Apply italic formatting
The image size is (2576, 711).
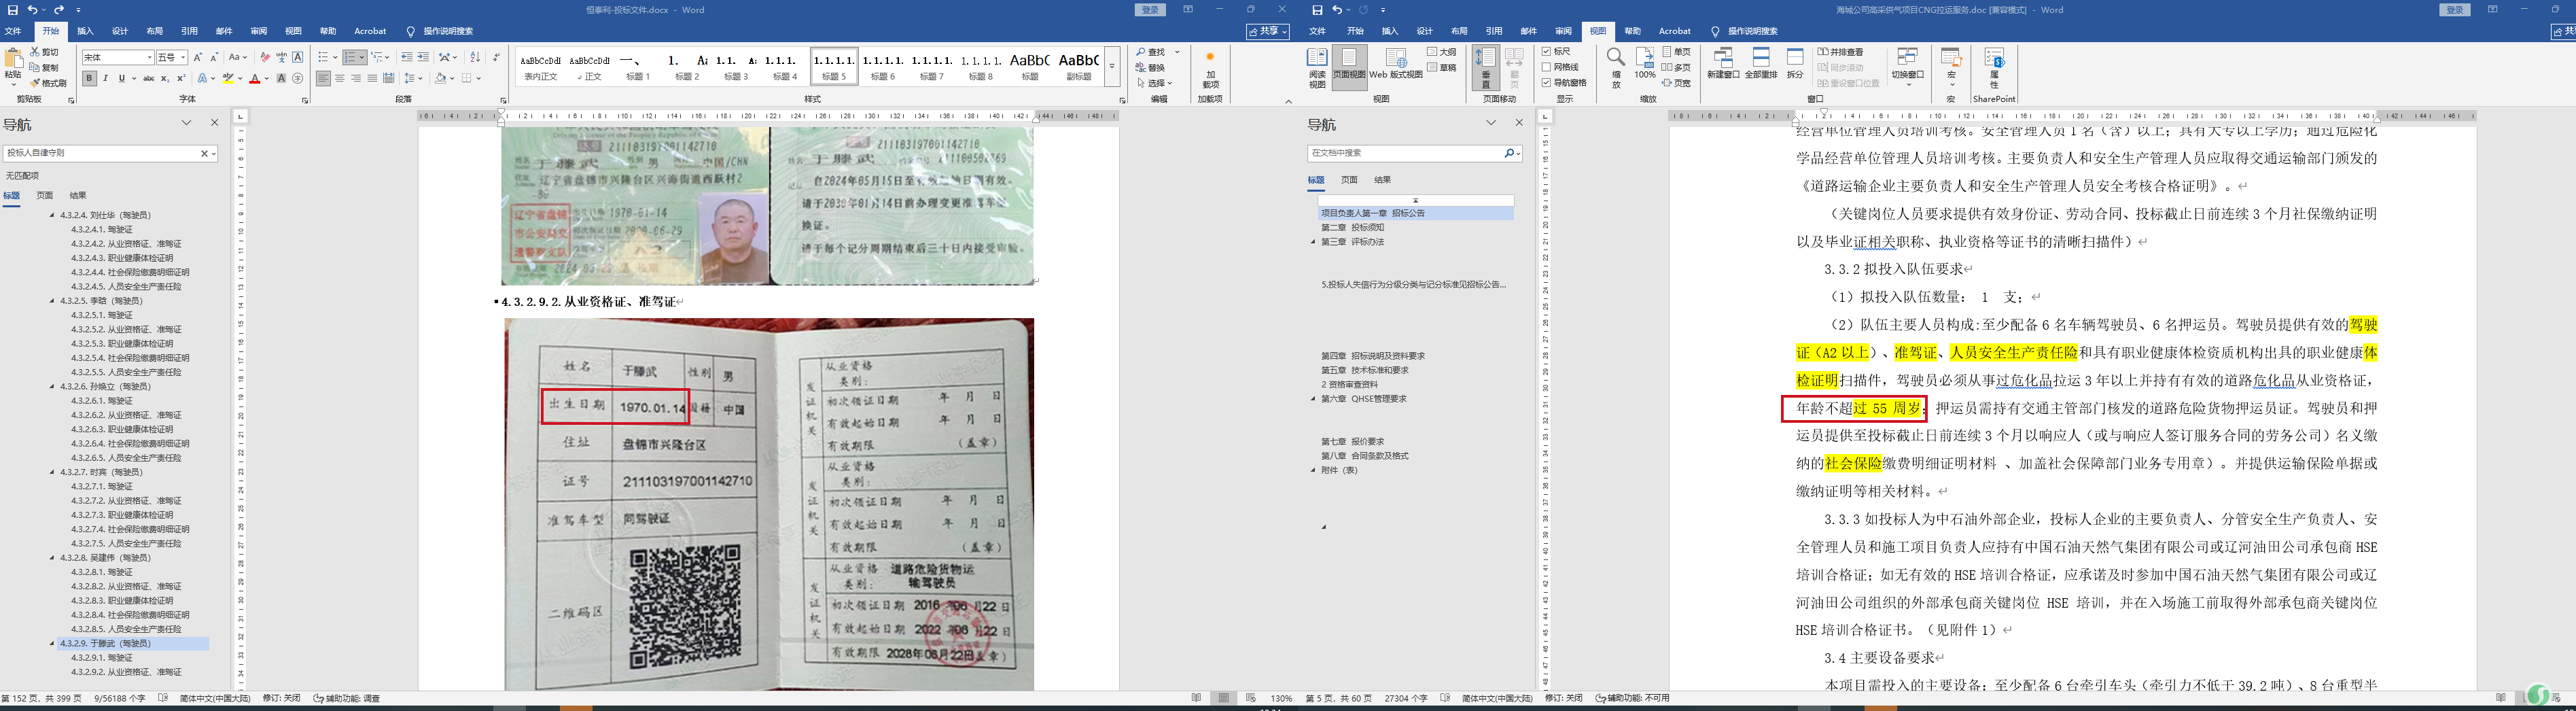pyautogui.click(x=106, y=78)
